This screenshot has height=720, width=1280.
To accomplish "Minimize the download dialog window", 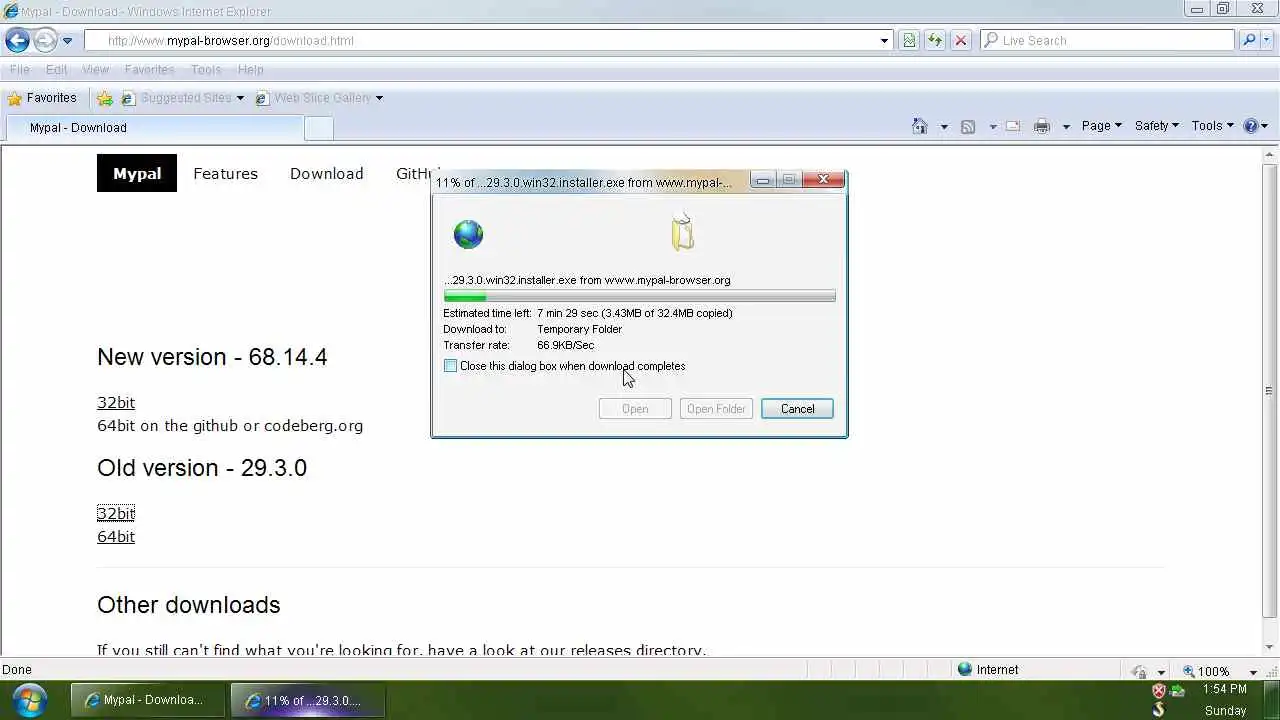I will 763,180.
